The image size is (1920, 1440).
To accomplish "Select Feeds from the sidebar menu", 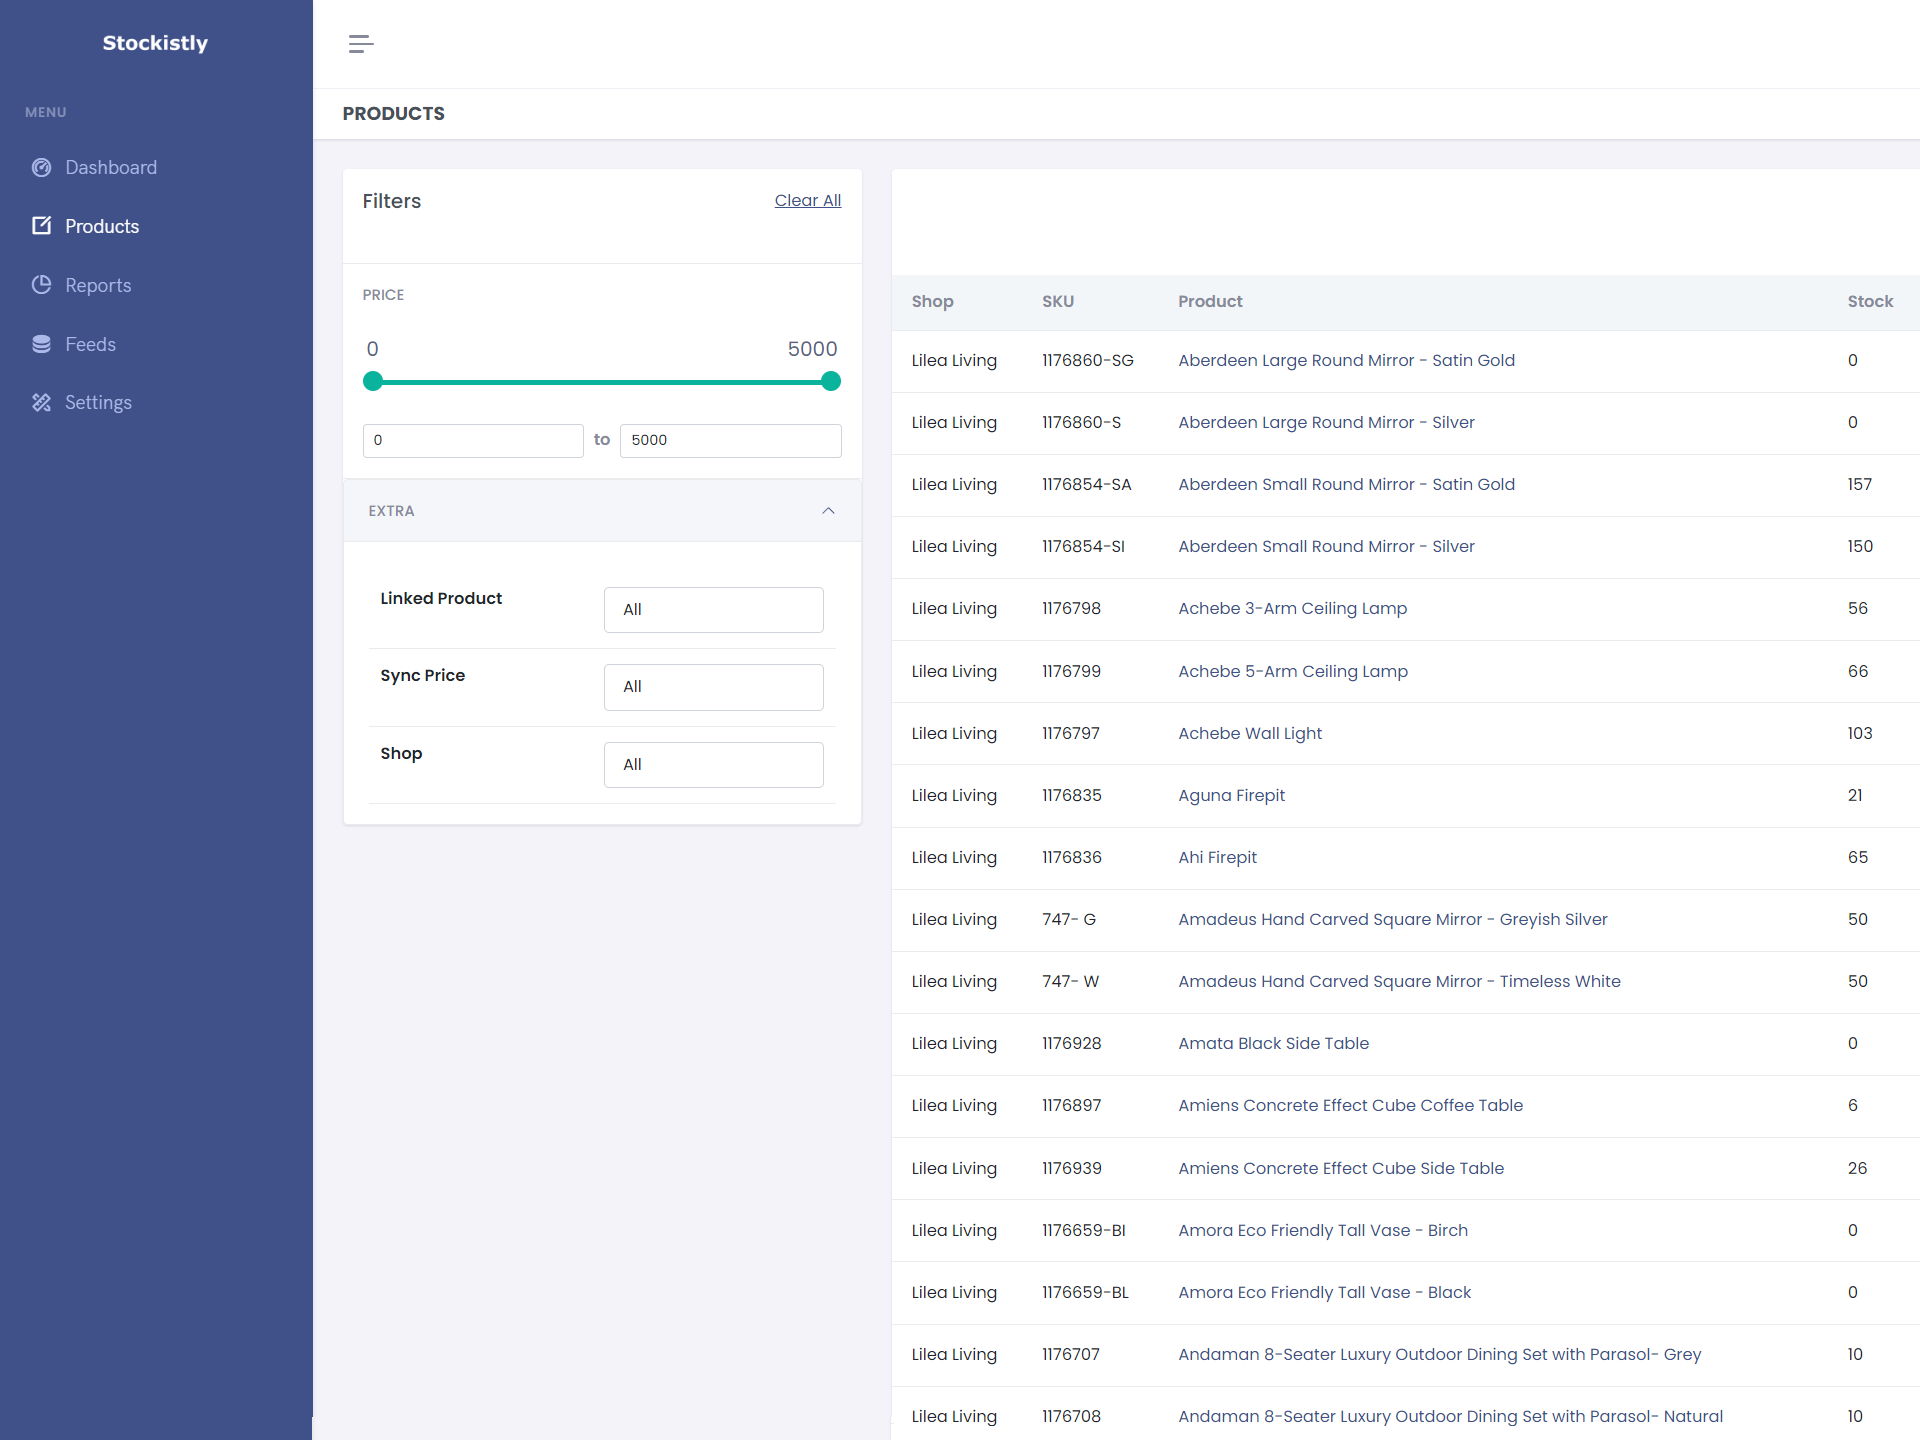I will point(89,343).
